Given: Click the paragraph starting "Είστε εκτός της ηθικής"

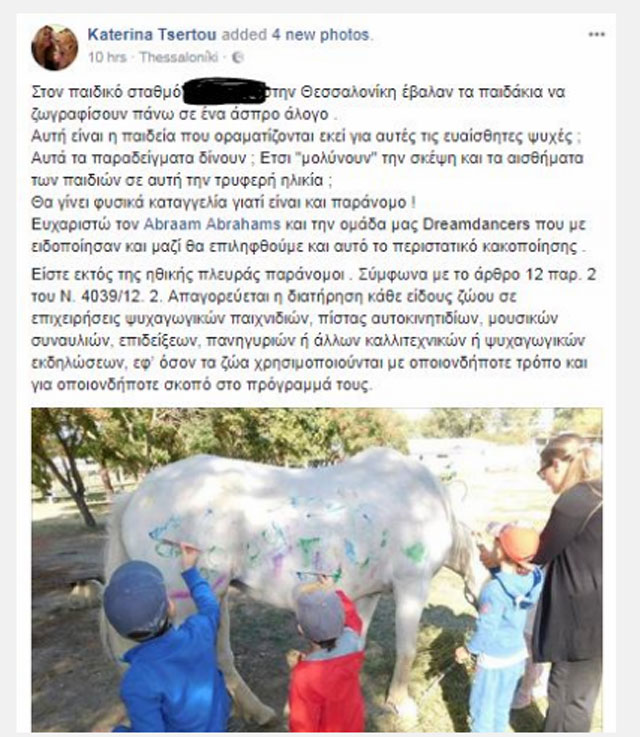Looking at the screenshot, I should coord(313,329).
